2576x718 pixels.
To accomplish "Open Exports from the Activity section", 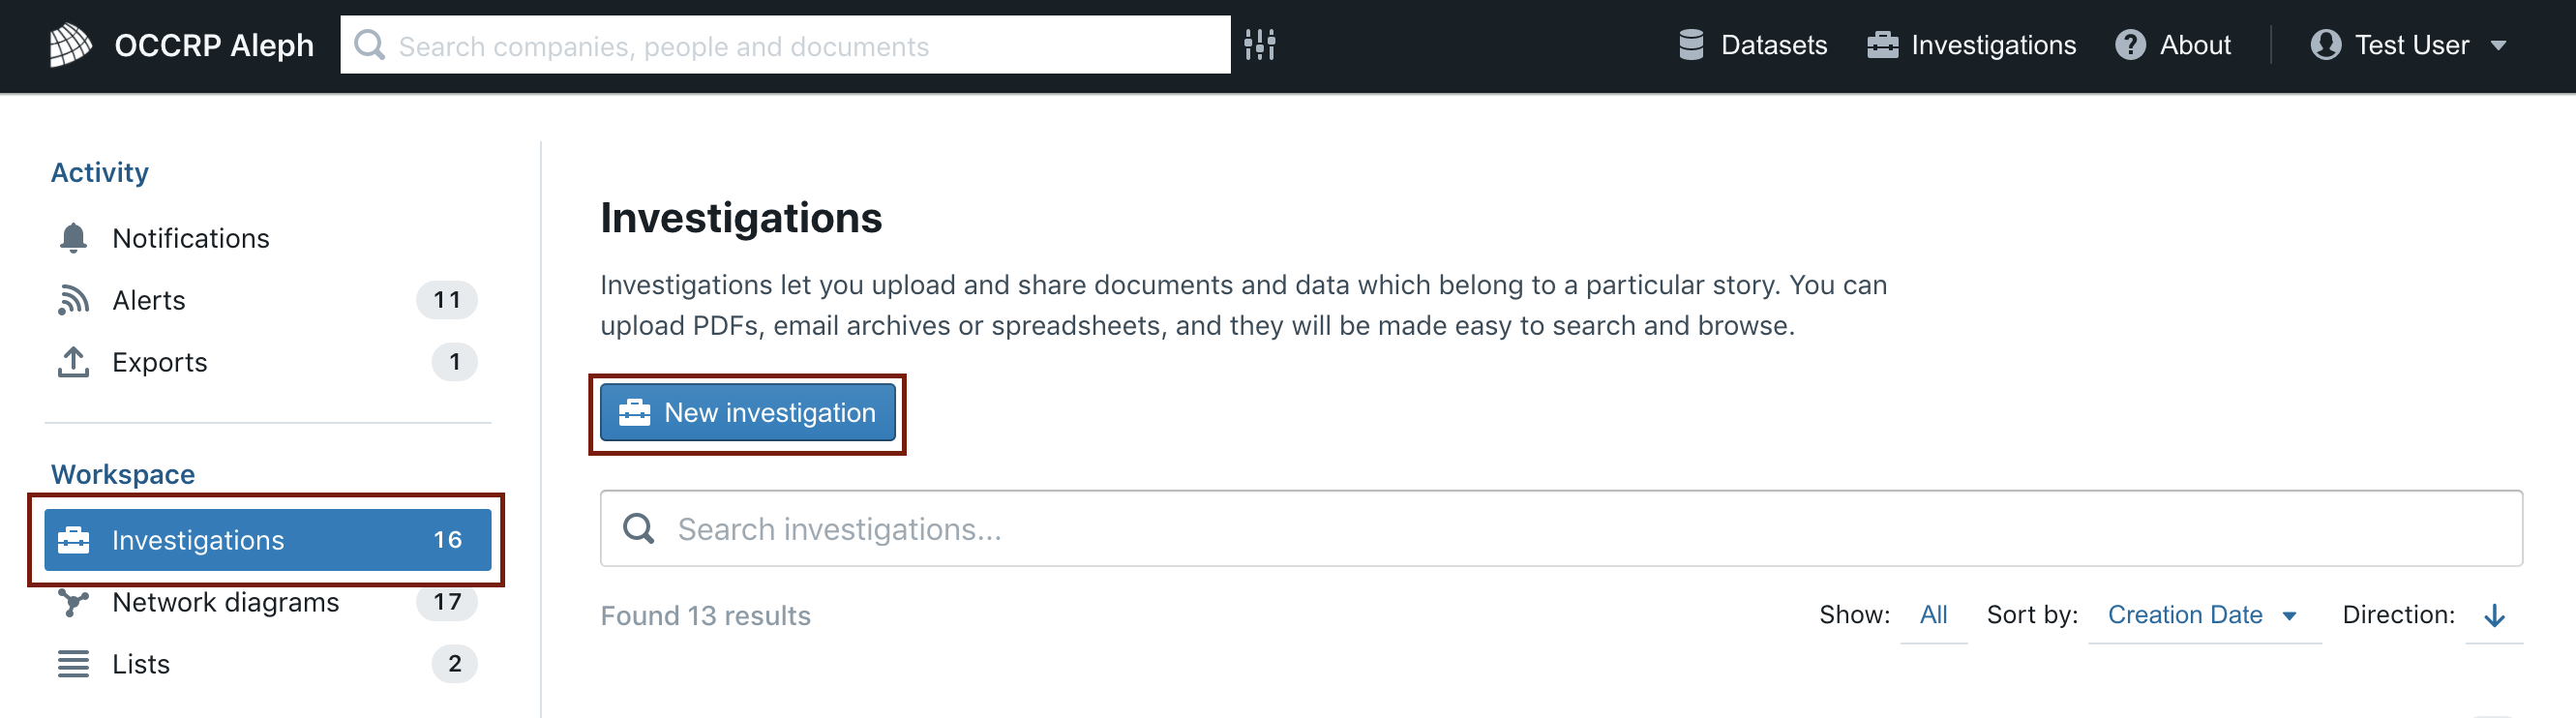I will click(x=268, y=362).
